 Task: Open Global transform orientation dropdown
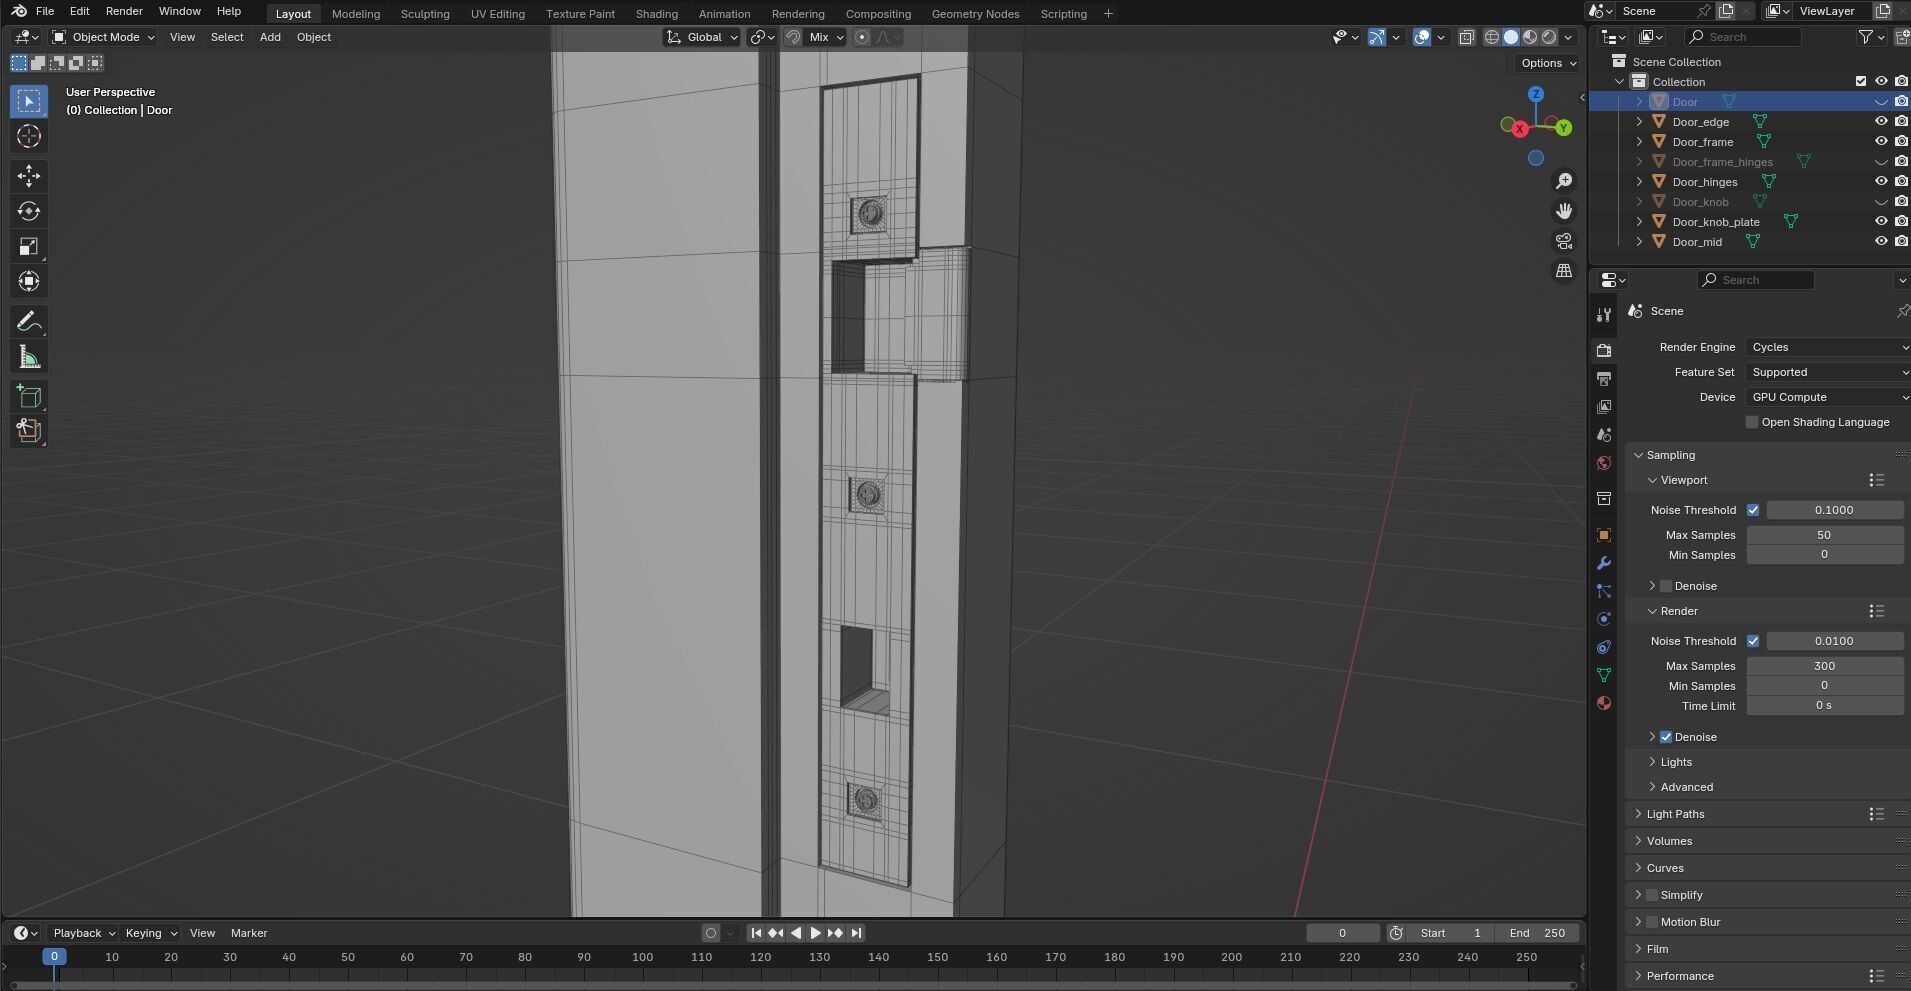(702, 37)
